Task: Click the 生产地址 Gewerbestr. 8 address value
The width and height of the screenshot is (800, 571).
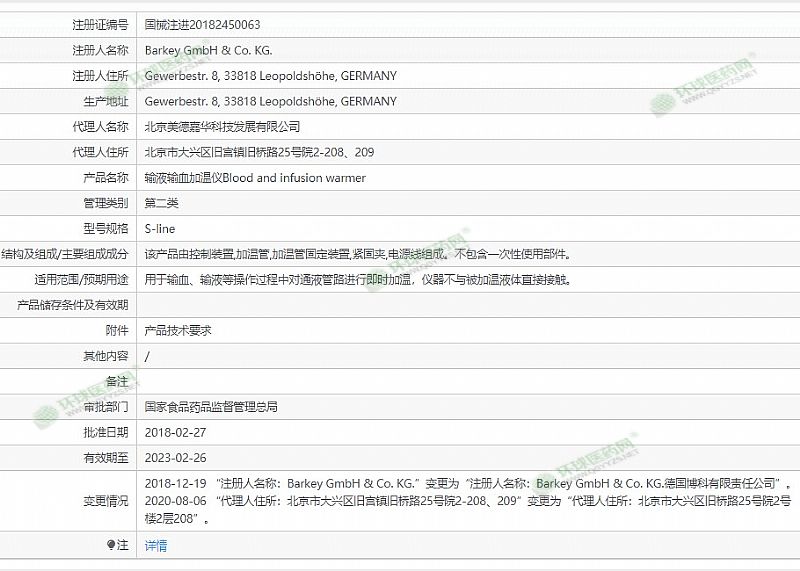Action: [x=270, y=101]
